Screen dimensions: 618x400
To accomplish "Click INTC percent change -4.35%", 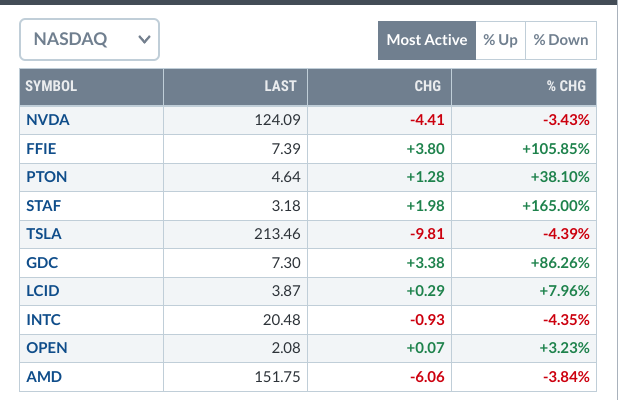I will click(x=566, y=320).
